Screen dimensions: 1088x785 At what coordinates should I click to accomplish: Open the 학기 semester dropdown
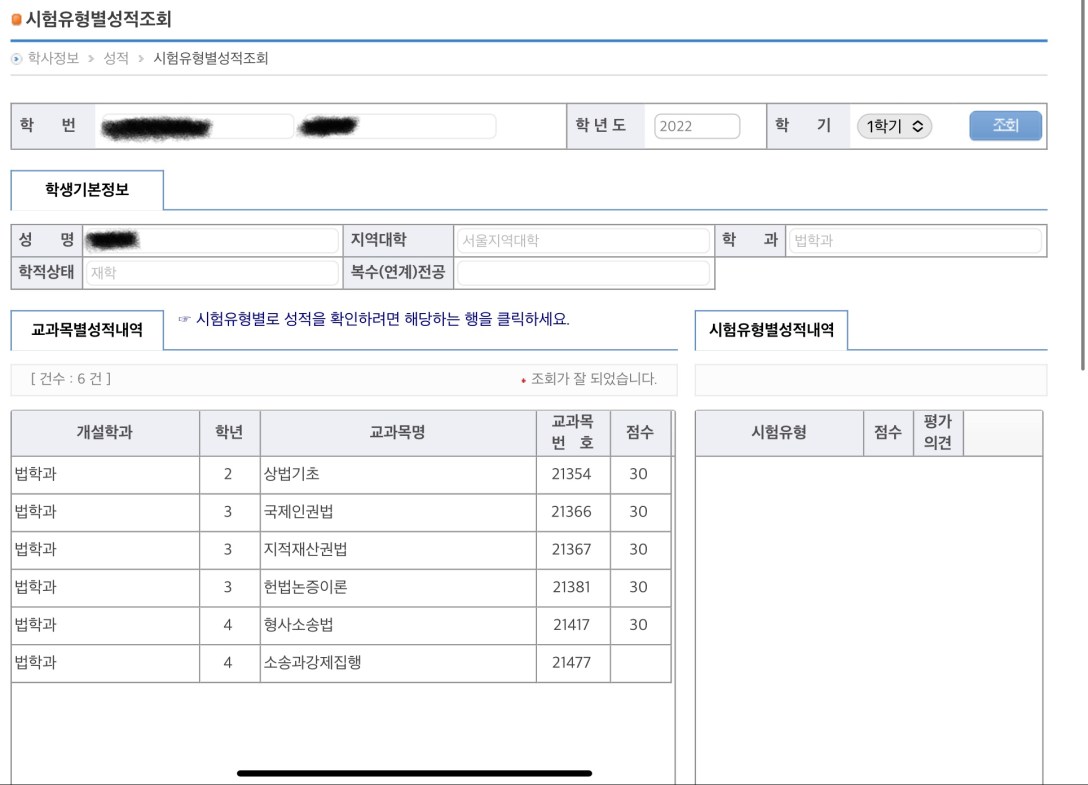click(x=894, y=126)
